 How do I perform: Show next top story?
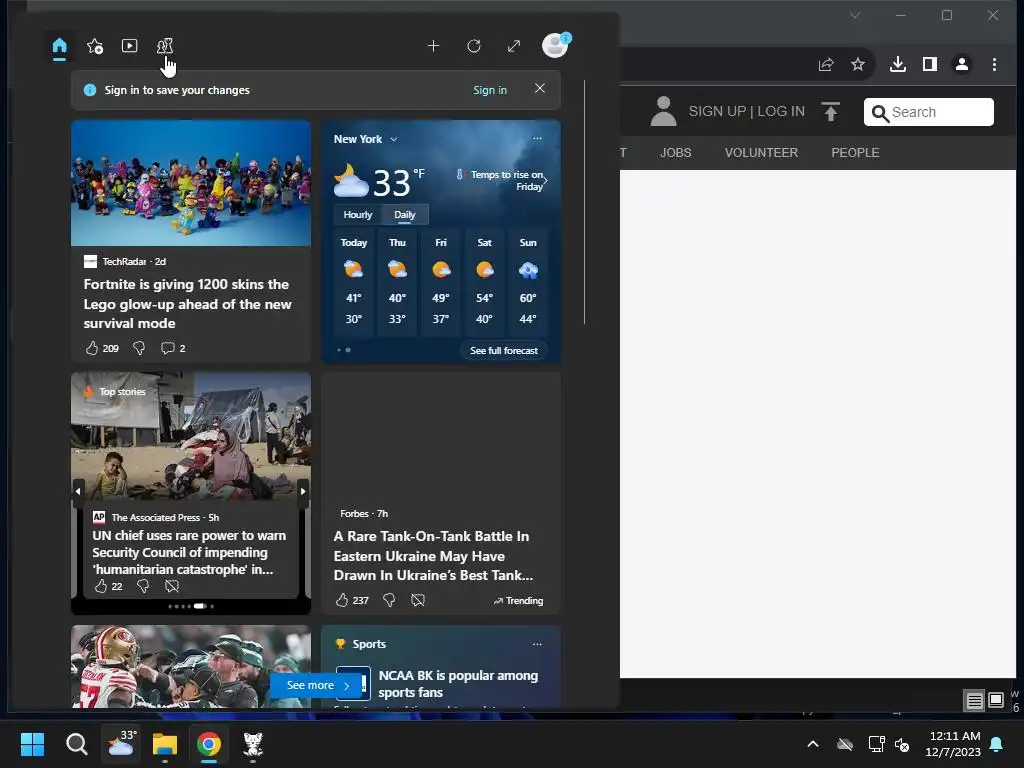pos(303,491)
